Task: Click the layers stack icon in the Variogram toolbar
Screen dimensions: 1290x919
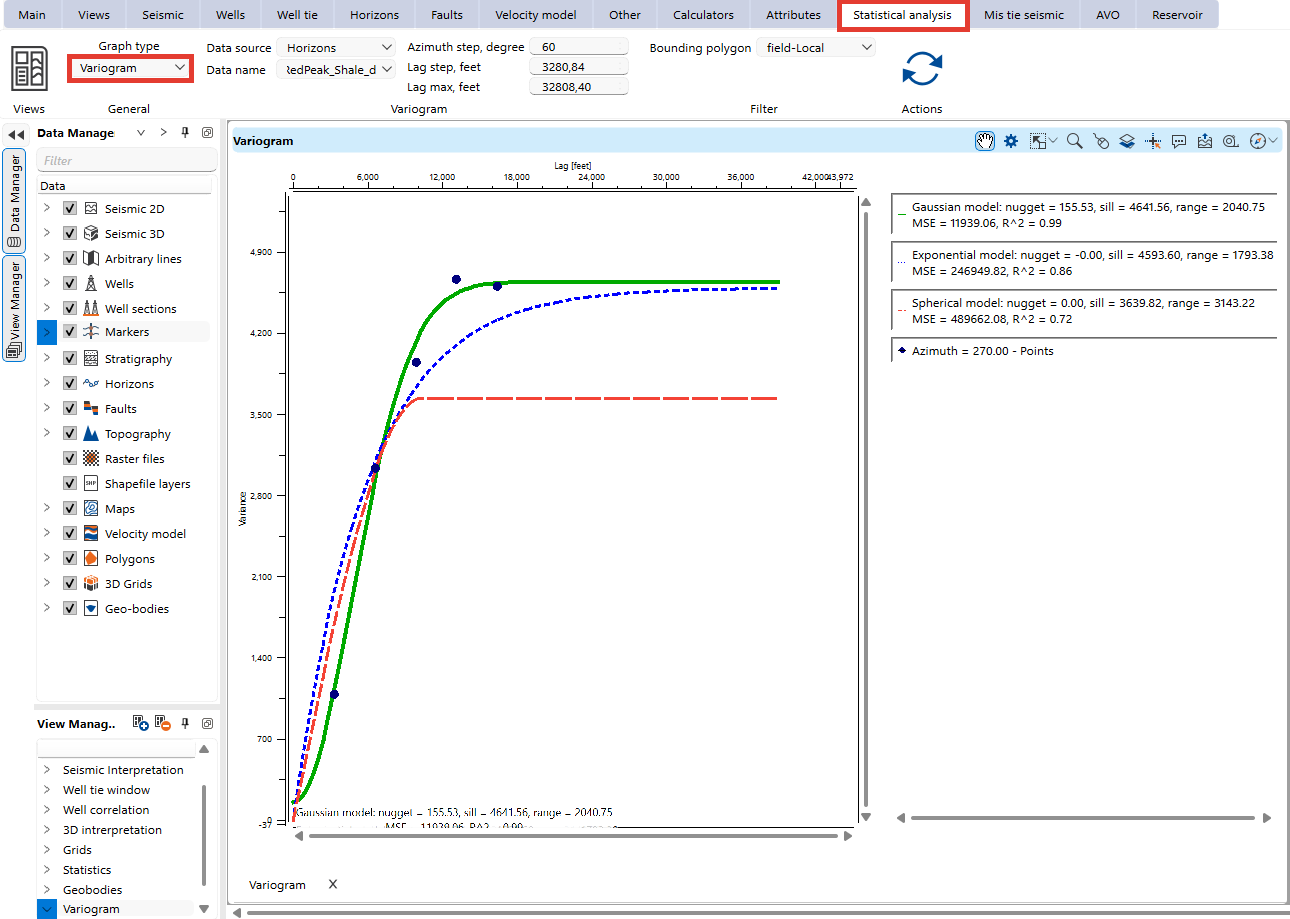Action: (1127, 142)
